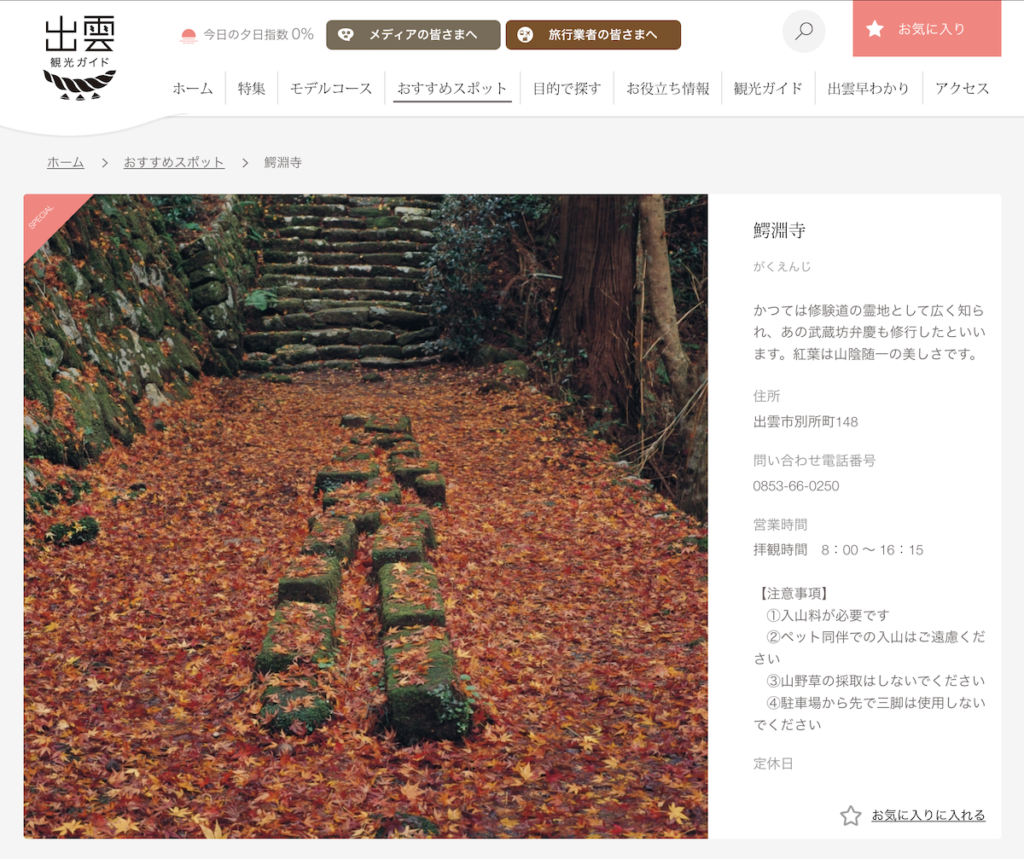Screen dimensions: 1024x859
Task: Click the face icon in メディアの皆さまへ
Action: coord(346,35)
